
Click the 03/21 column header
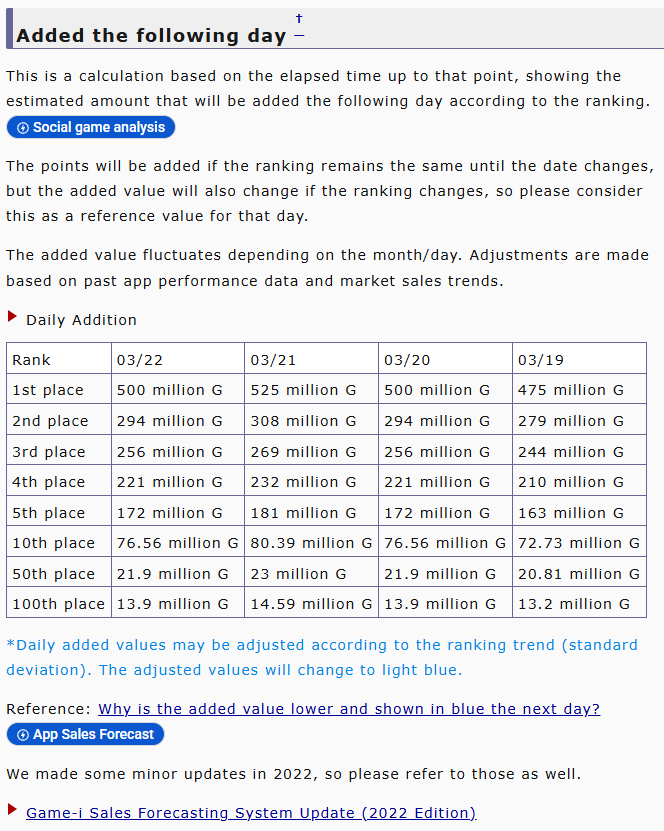[312, 359]
